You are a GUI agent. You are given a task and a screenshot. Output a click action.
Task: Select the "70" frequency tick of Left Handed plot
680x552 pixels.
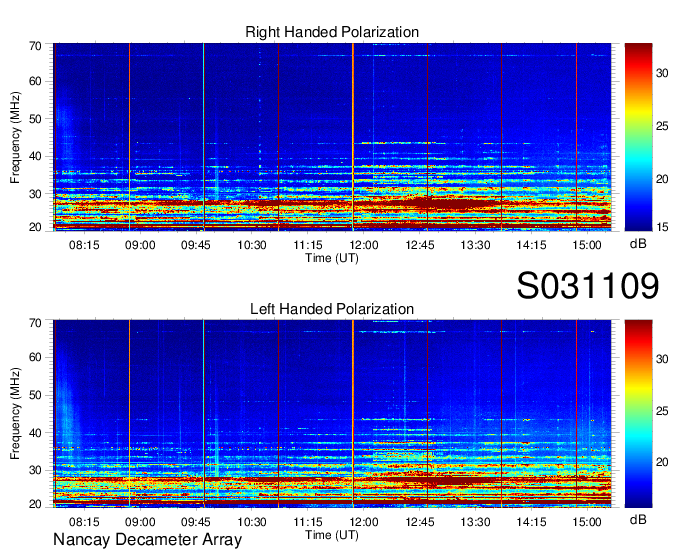35,323
